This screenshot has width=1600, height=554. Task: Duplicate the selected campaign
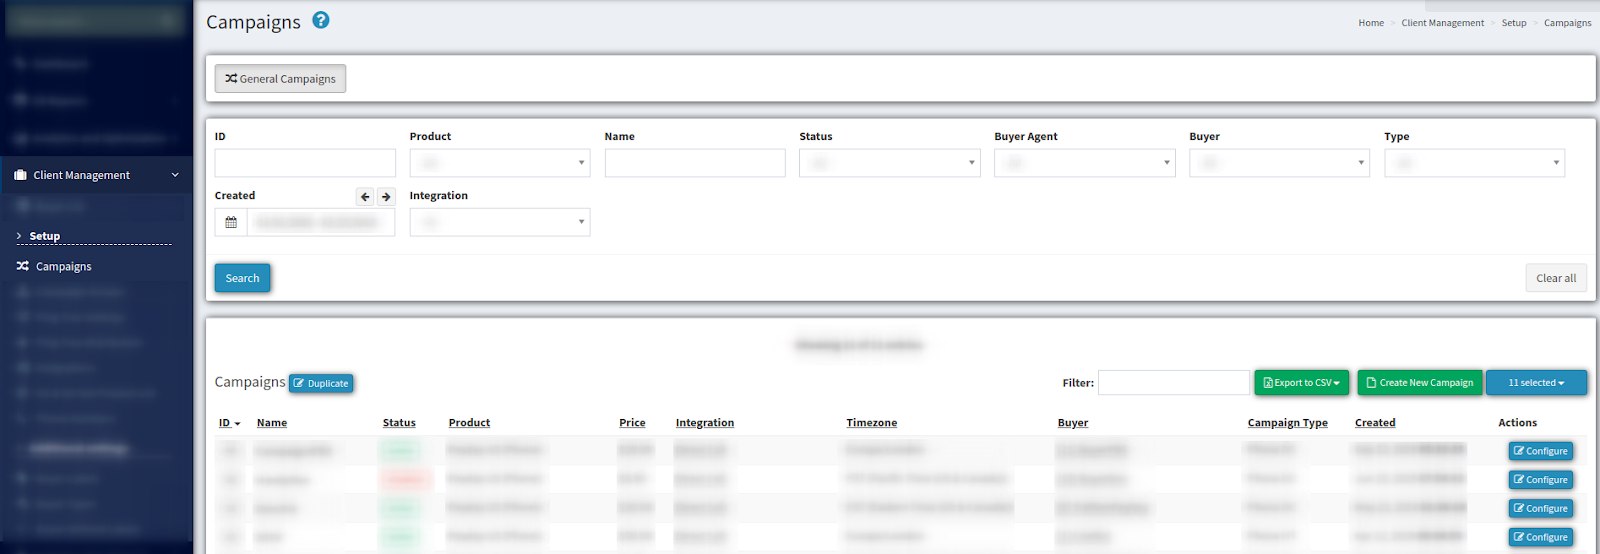click(321, 383)
